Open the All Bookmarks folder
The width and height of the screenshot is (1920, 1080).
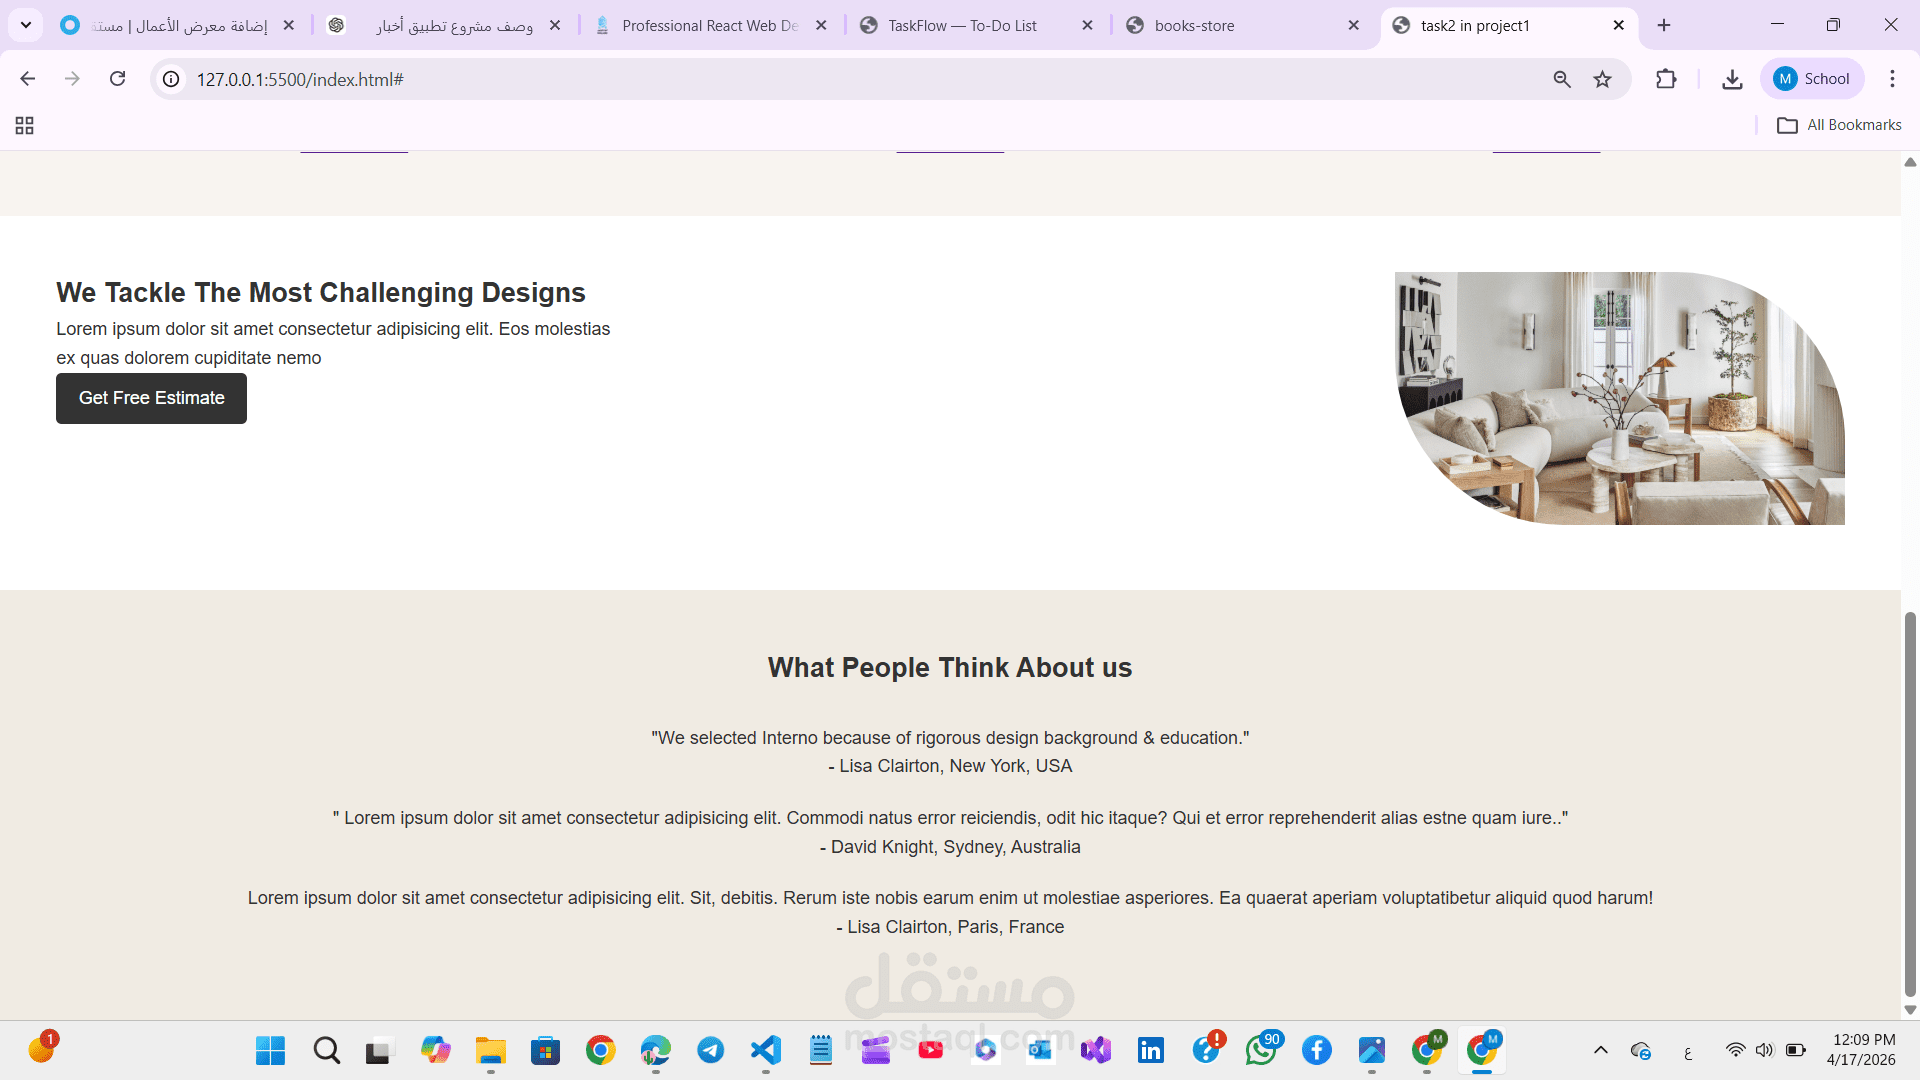[x=1839, y=125]
